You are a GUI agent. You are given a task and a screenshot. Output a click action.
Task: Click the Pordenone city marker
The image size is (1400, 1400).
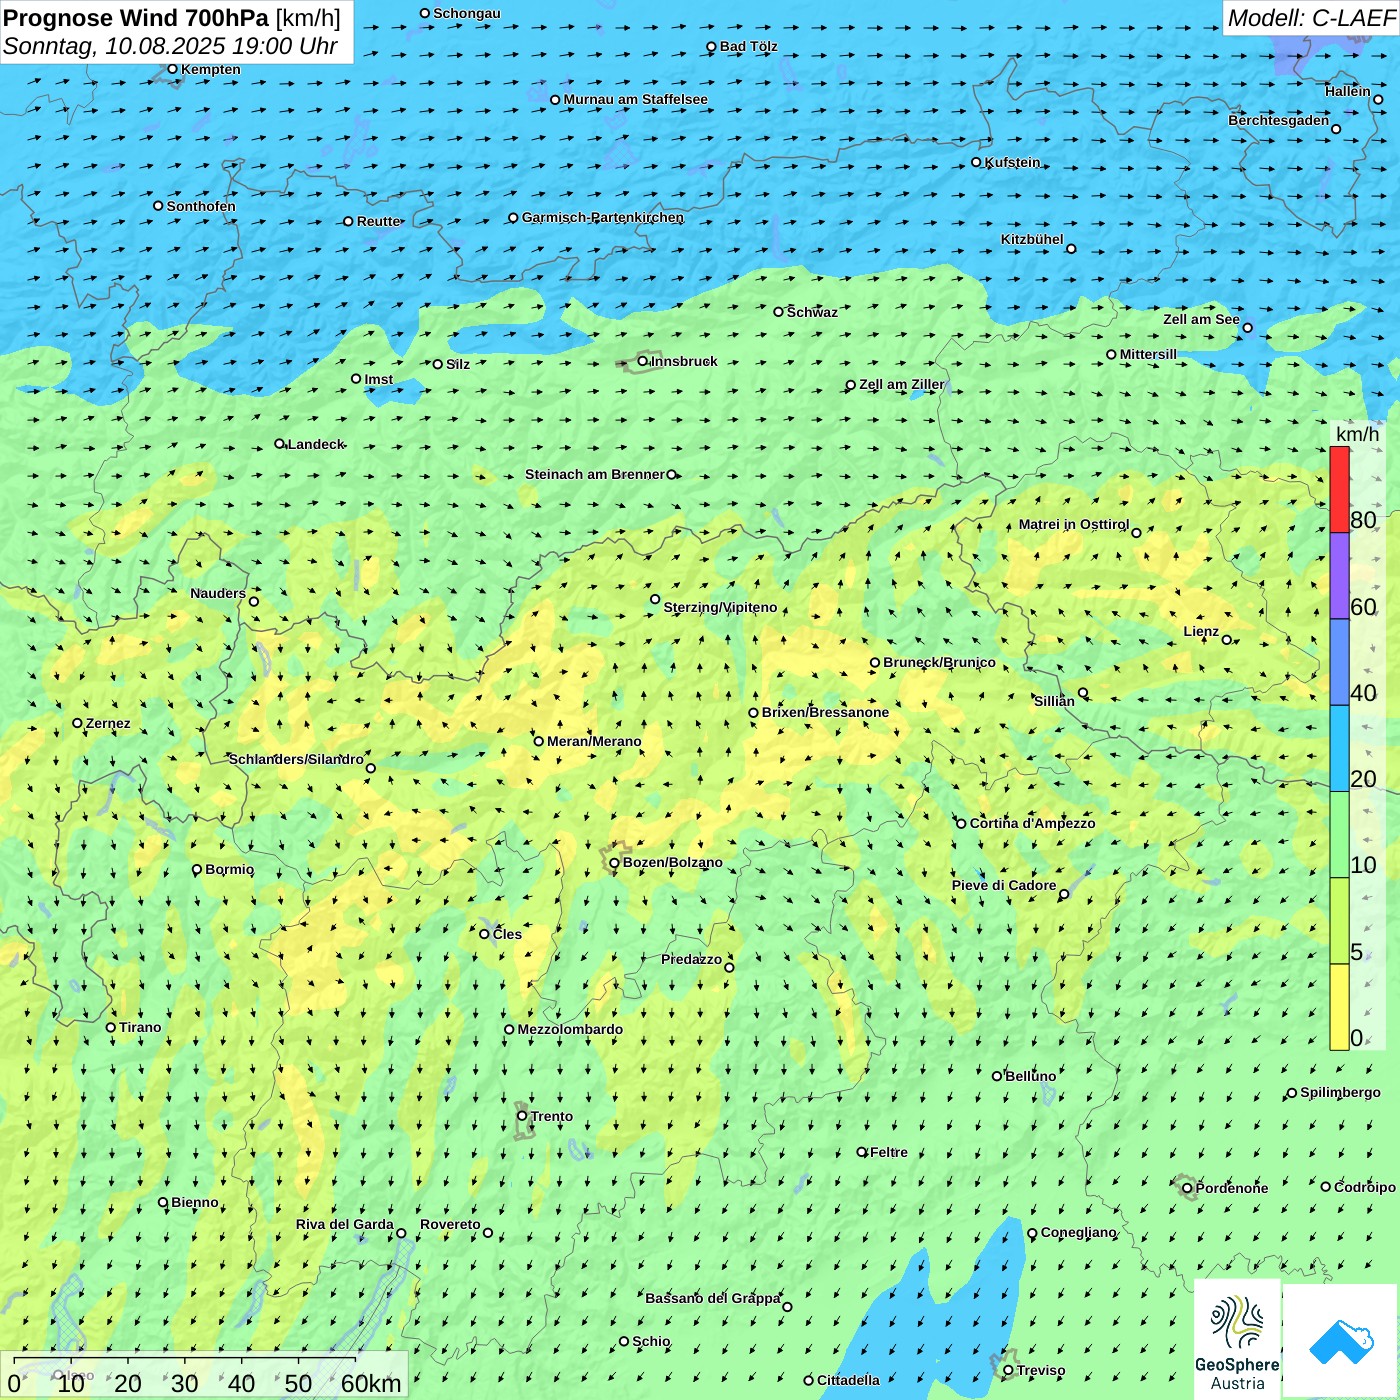coord(1187,1188)
